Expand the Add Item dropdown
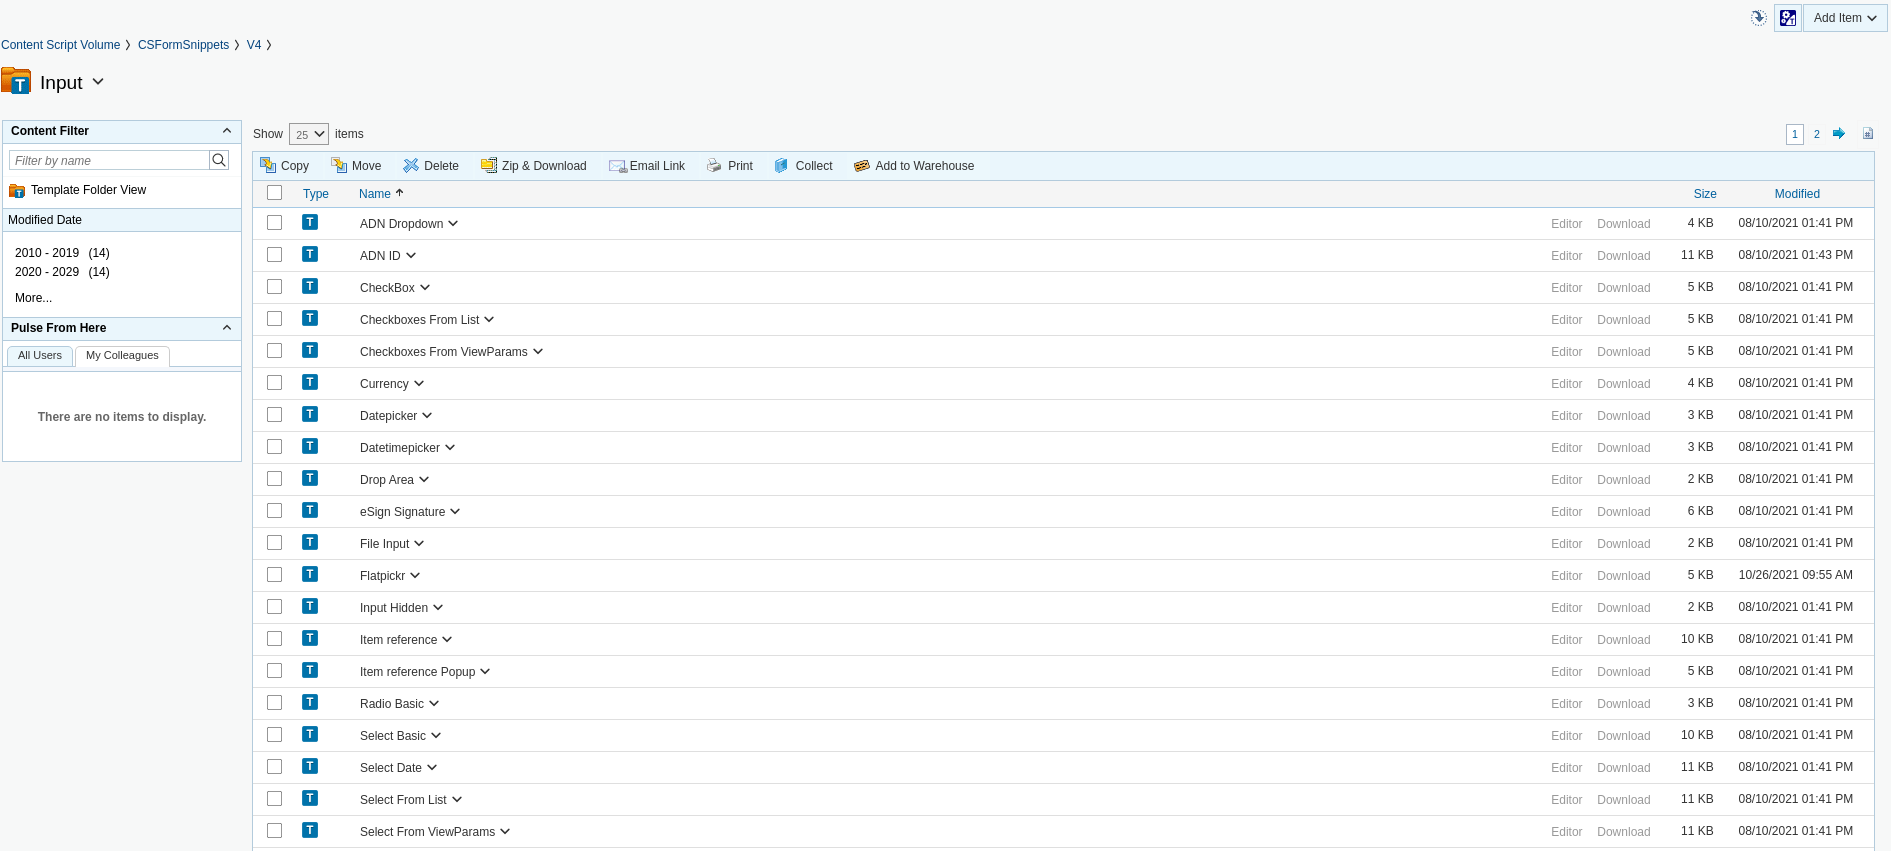 (x=1844, y=18)
